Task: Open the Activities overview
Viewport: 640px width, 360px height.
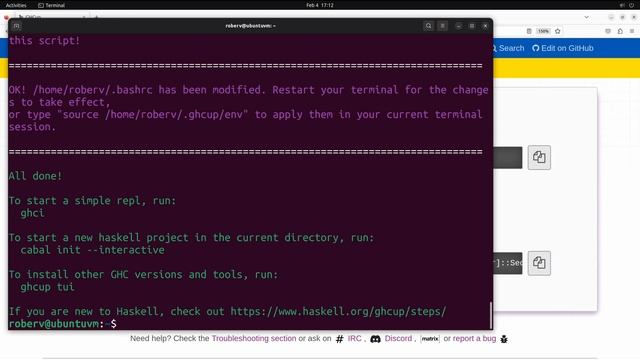Action: coord(16,5)
